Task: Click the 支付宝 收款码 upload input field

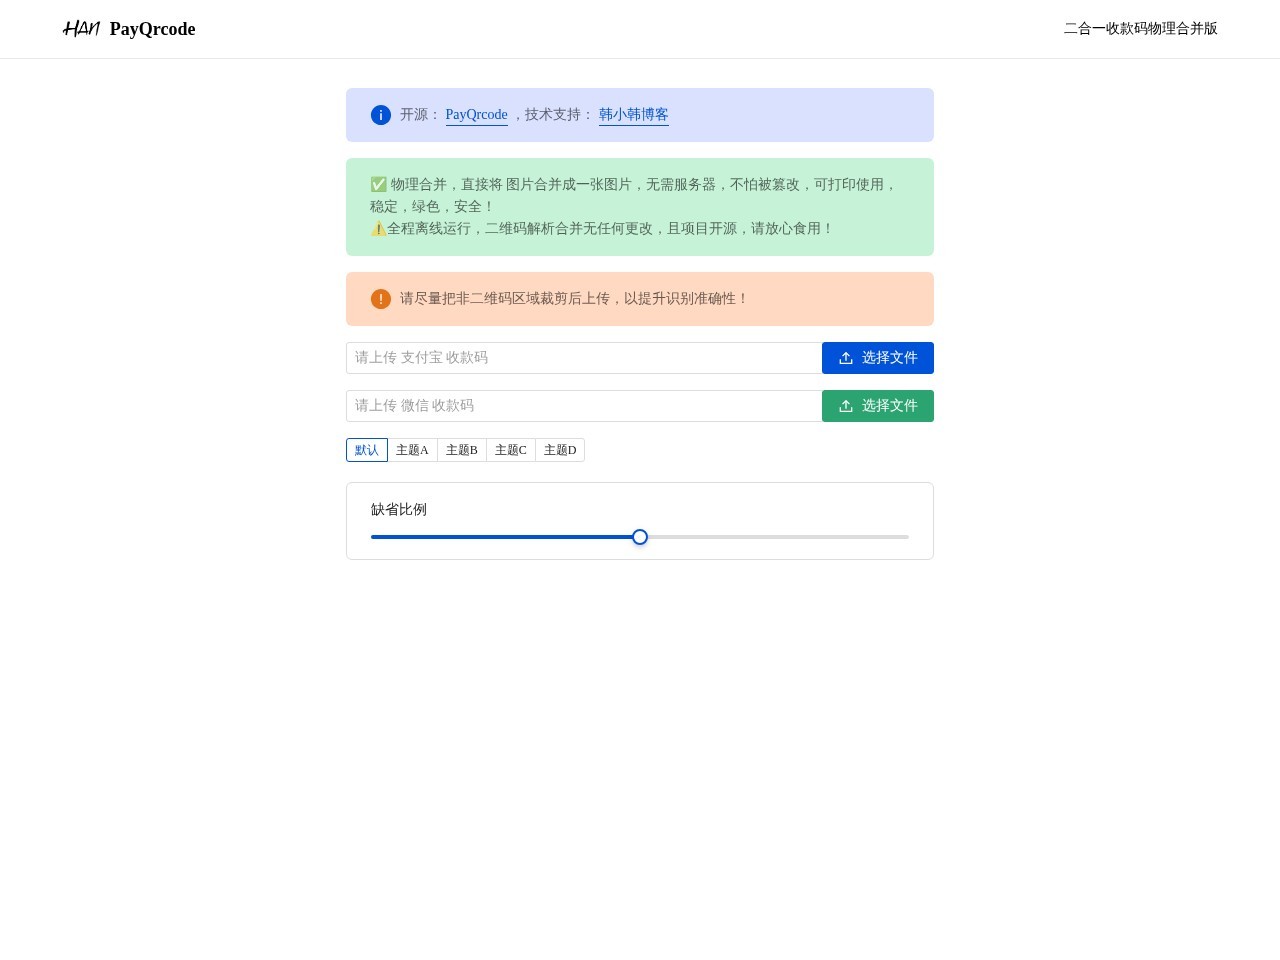Action: pos(584,358)
